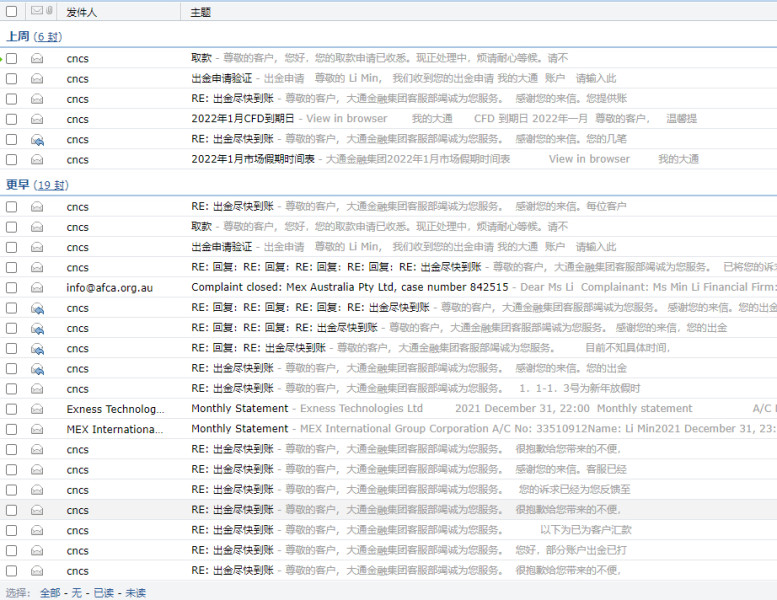Click the (19 封) count link
Viewport: 777px width, 600px height.
pos(51,185)
